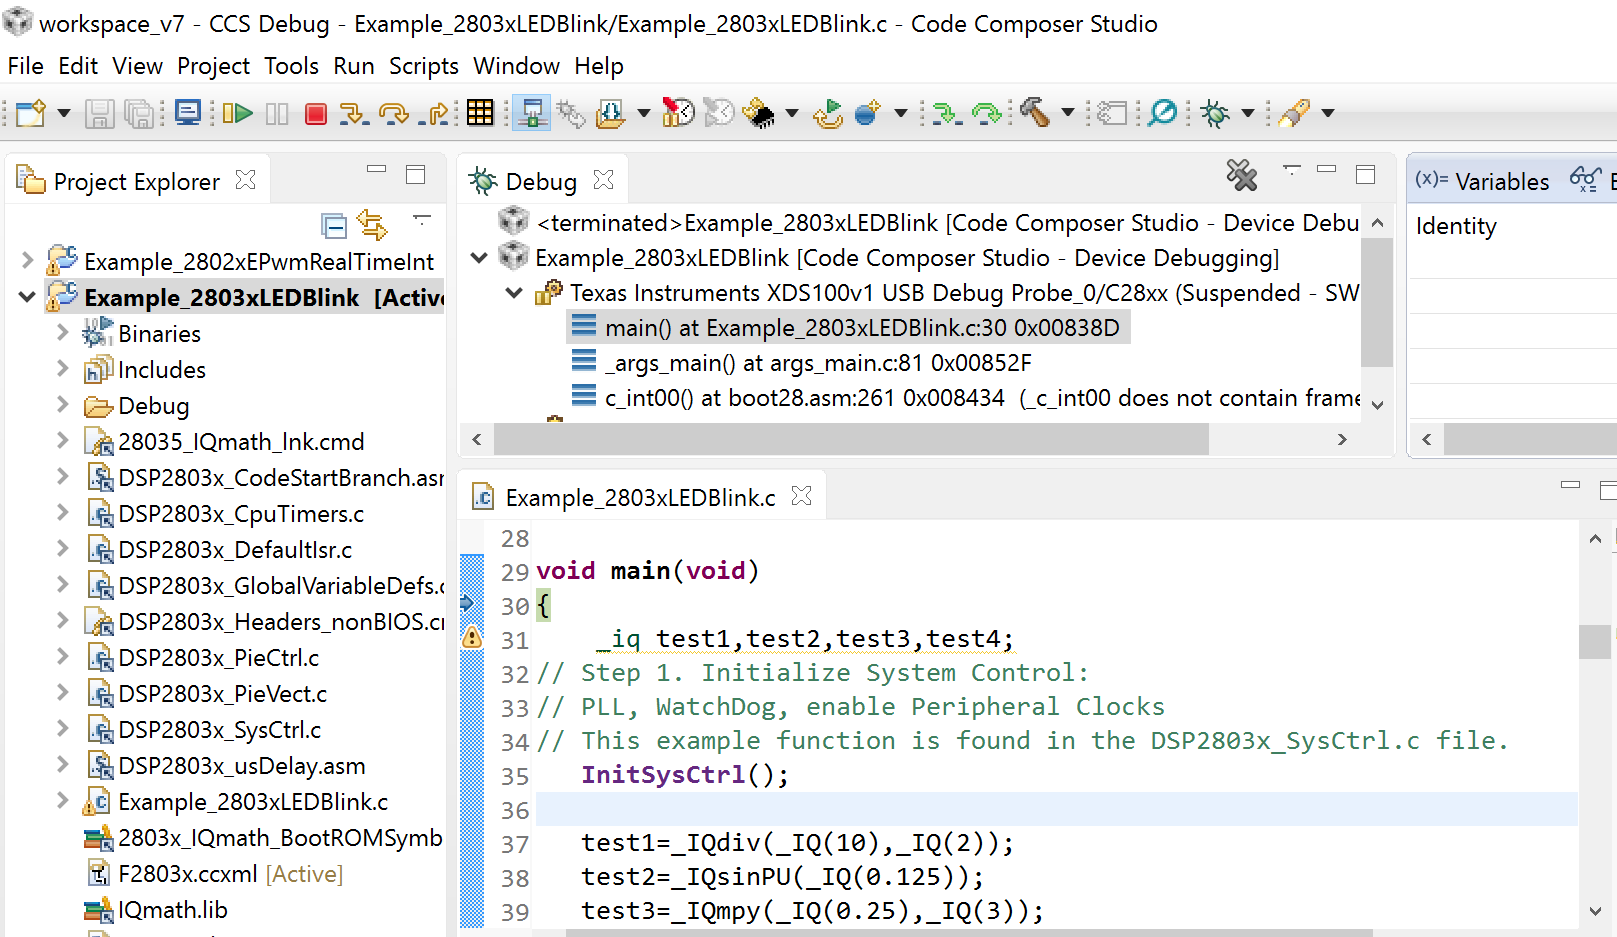
Task: Open dropdown next to blue ball icon
Action: tap(900, 113)
